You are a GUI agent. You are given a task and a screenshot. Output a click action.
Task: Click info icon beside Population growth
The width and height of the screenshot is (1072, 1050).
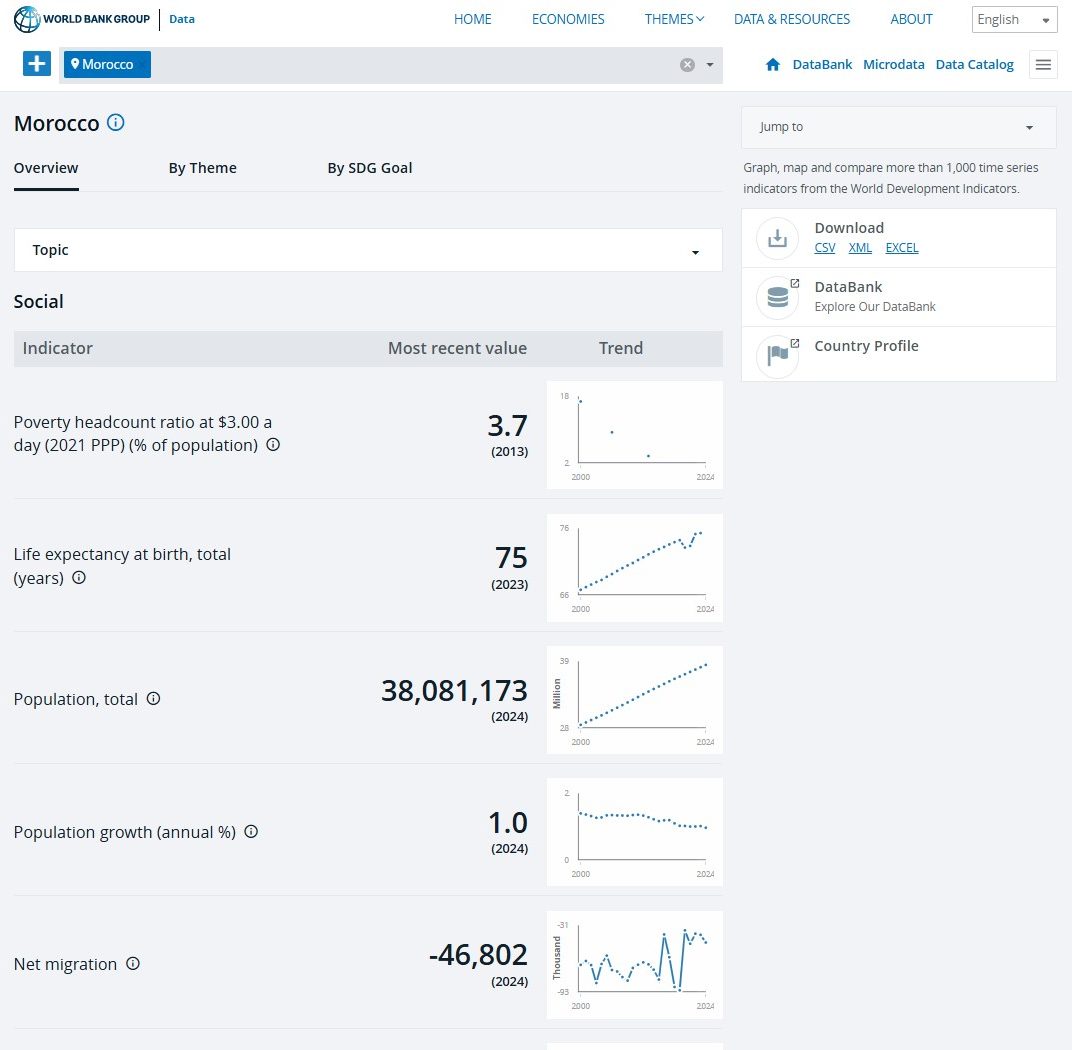click(251, 831)
